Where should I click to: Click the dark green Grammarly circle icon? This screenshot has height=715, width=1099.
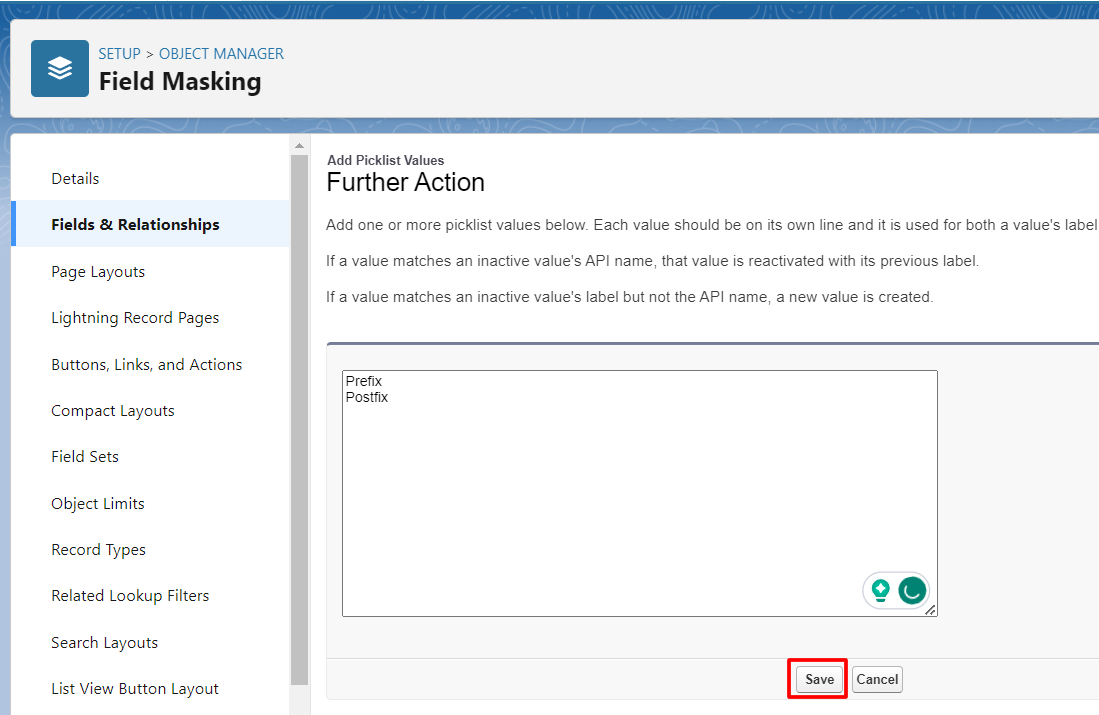tap(911, 591)
